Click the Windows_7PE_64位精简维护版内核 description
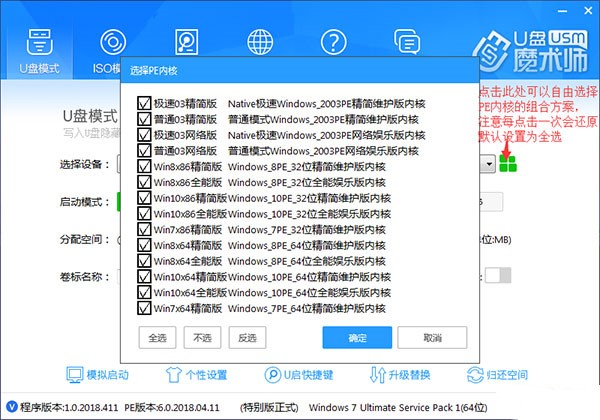Image resolution: width=600 pixels, height=420 pixels. 307,308
